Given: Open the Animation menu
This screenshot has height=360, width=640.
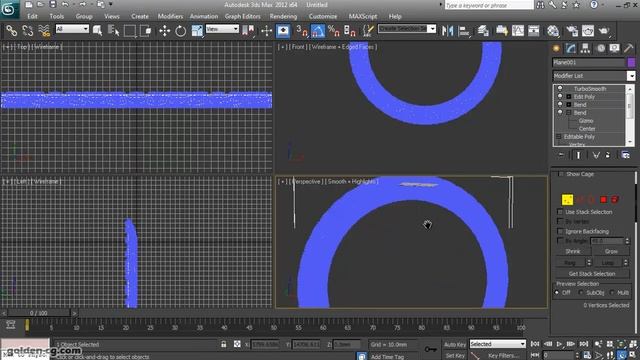Looking at the screenshot, I should 204,16.
